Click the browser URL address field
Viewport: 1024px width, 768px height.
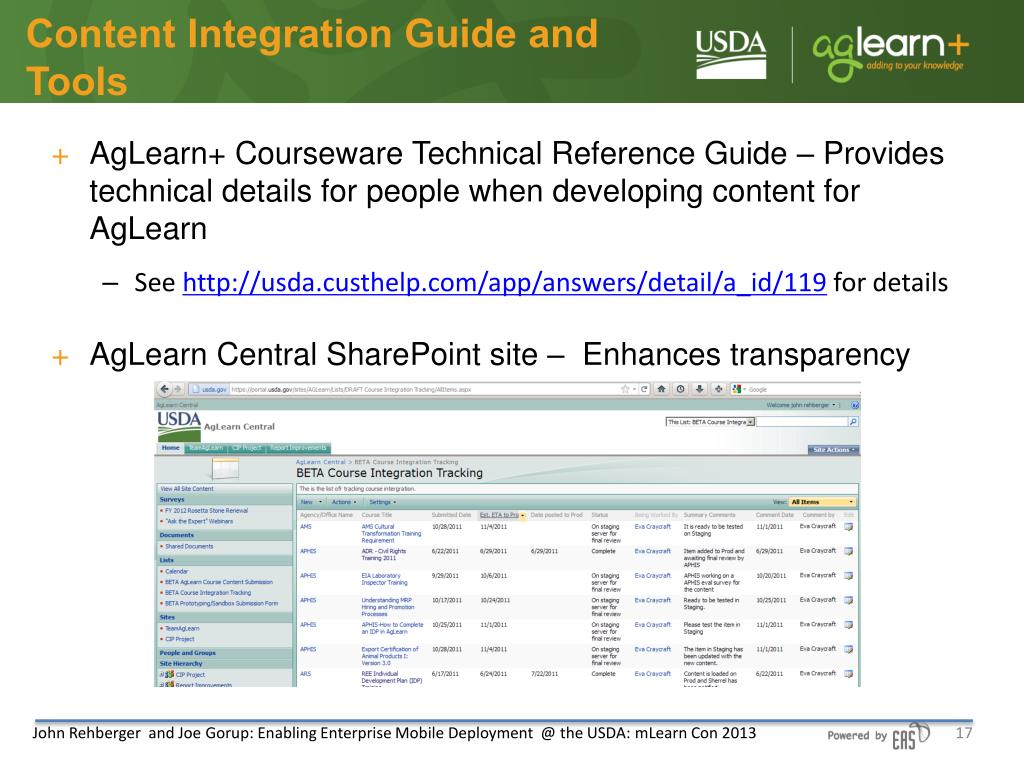coord(423,389)
